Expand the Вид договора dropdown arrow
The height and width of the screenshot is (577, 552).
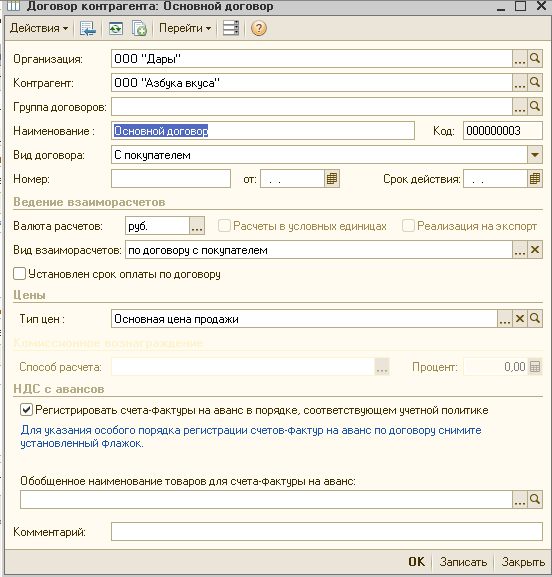point(535,155)
